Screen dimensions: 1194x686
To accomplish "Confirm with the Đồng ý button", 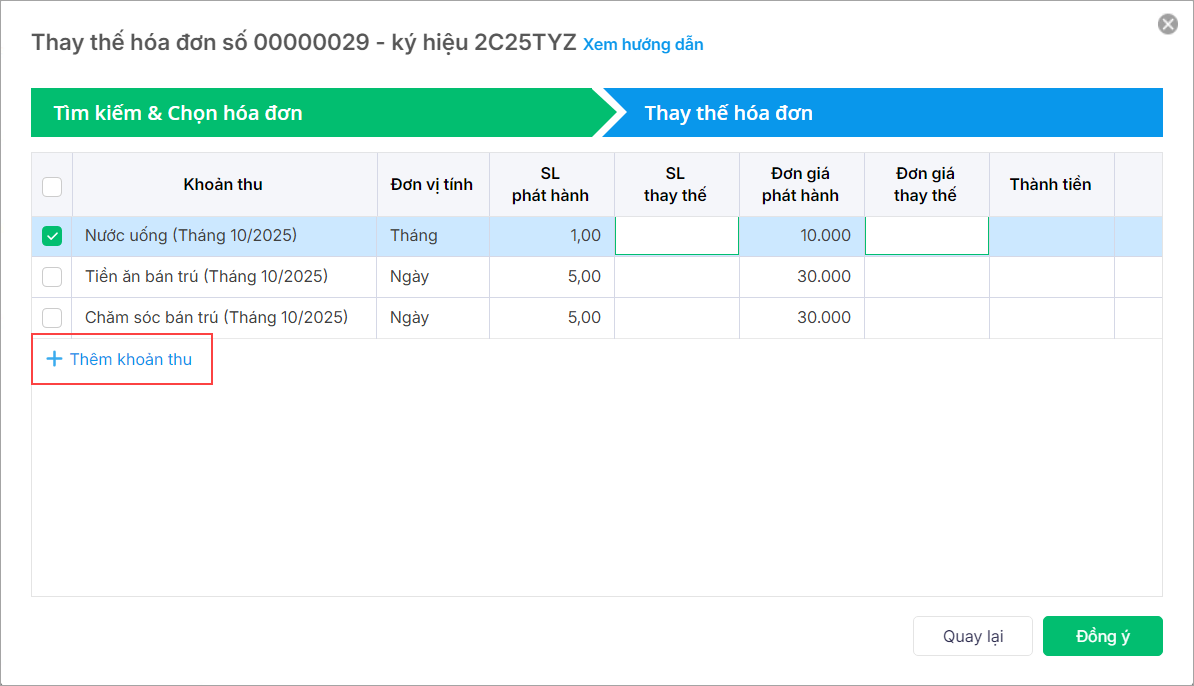I will [1102, 636].
